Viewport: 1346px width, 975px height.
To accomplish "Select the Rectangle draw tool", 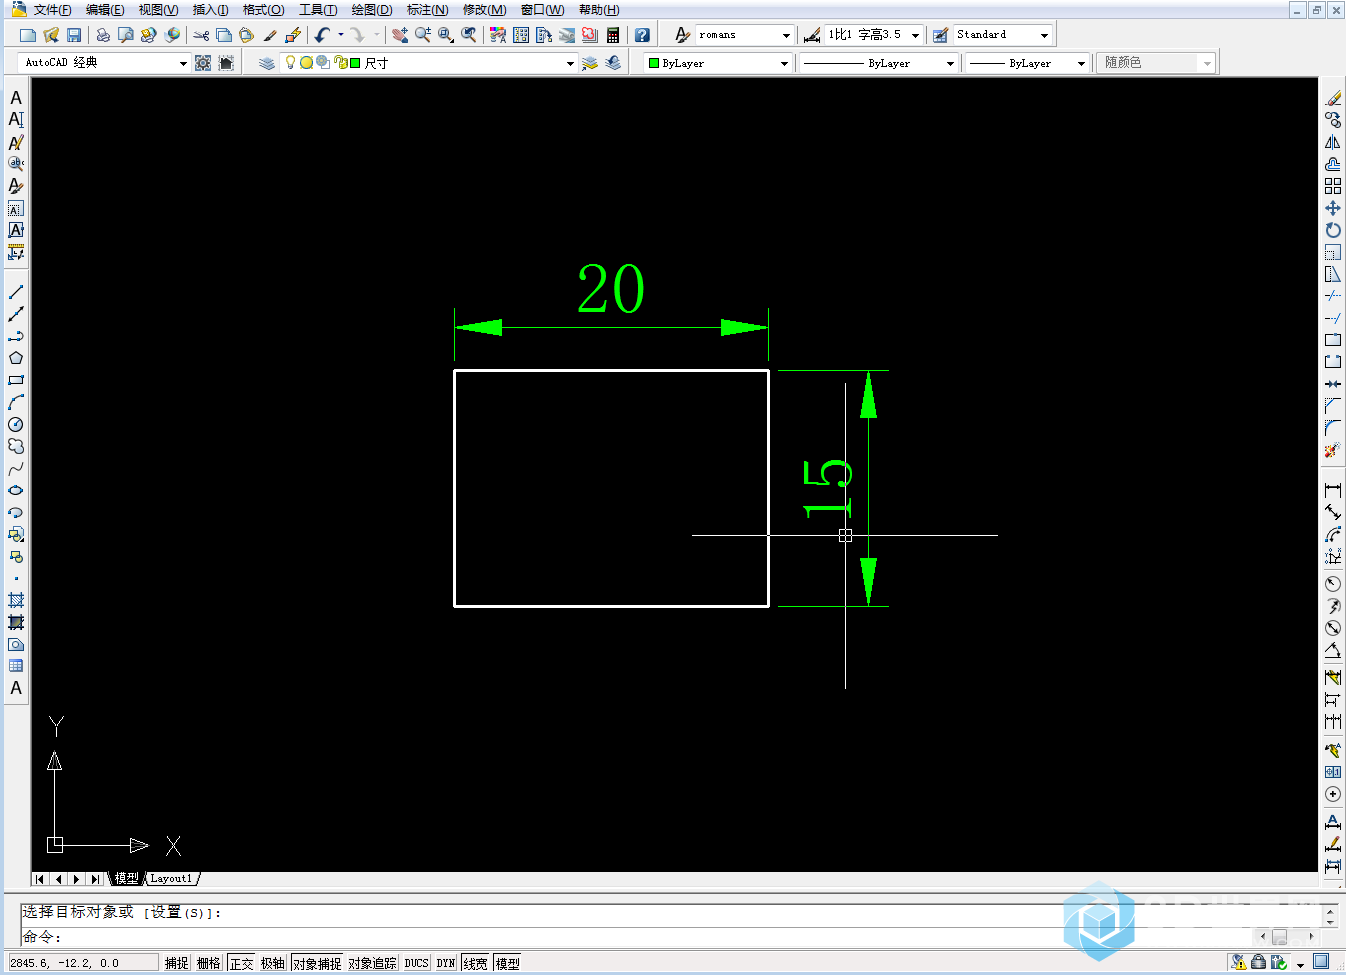I will tap(16, 380).
